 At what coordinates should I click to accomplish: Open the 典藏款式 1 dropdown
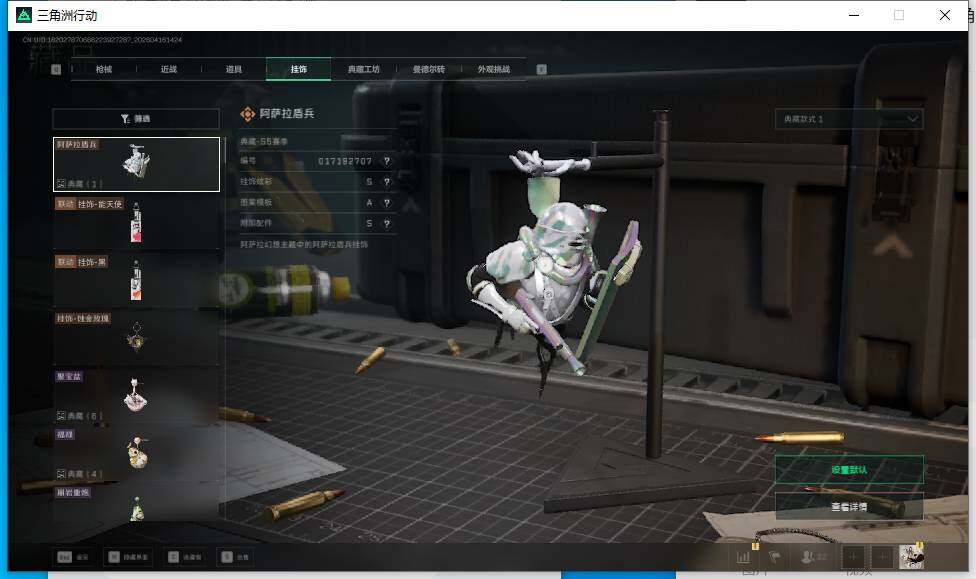click(849, 119)
